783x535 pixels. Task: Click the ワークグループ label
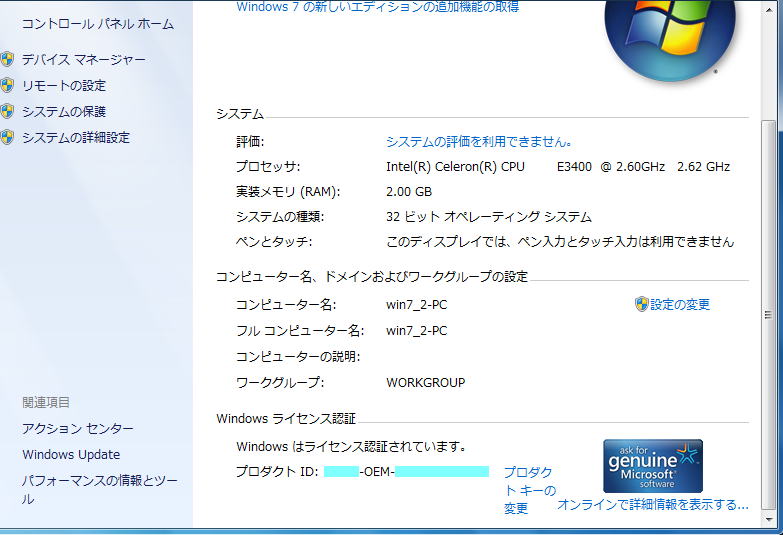point(280,383)
